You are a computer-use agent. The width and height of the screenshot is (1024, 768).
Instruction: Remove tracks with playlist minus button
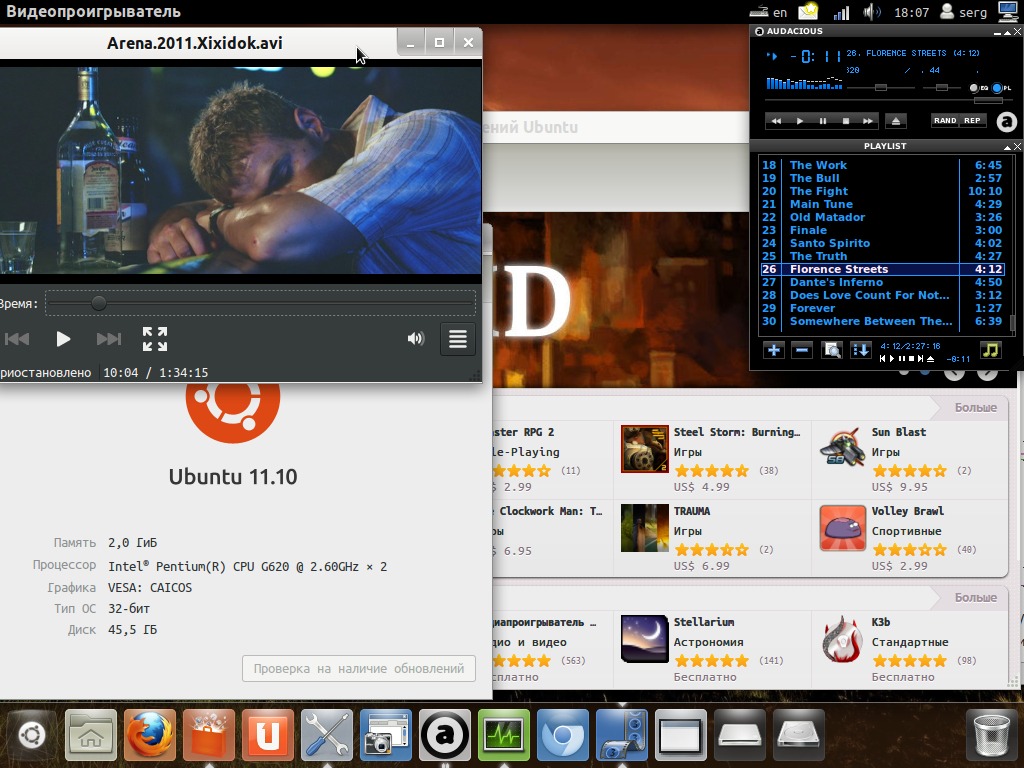802,351
